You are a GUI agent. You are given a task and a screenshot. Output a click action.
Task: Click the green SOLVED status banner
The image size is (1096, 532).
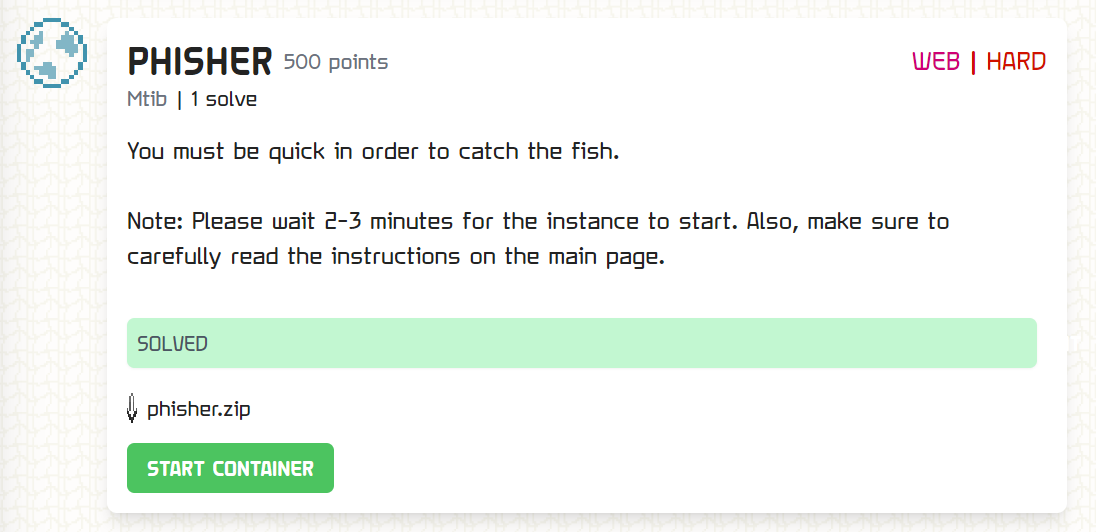(x=581, y=343)
